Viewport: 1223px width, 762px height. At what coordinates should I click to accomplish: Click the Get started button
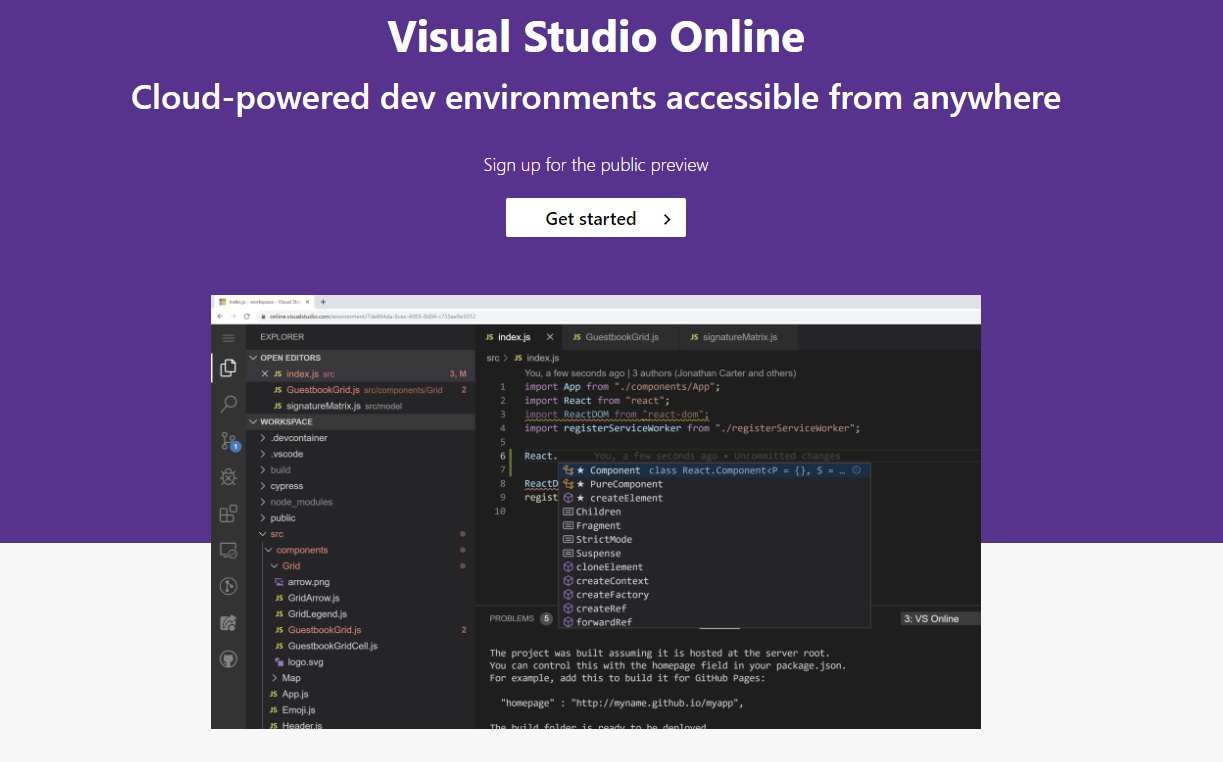click(596, 218)
